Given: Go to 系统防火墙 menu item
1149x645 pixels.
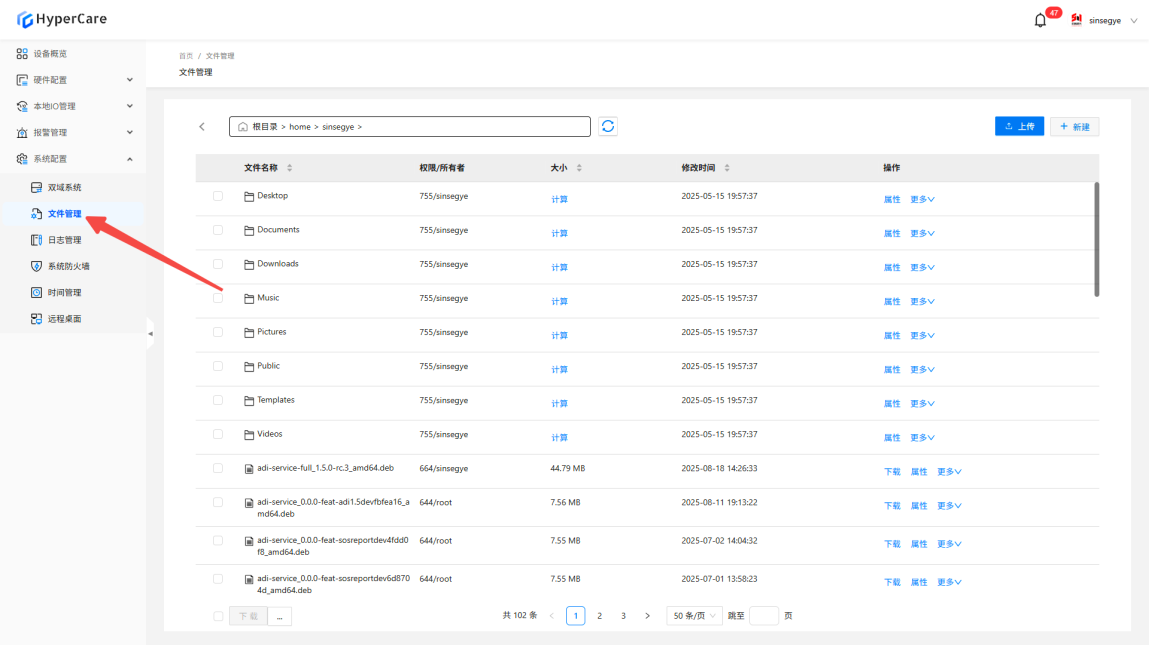Looking at the screenshot, I should click(x=68, y=266).
